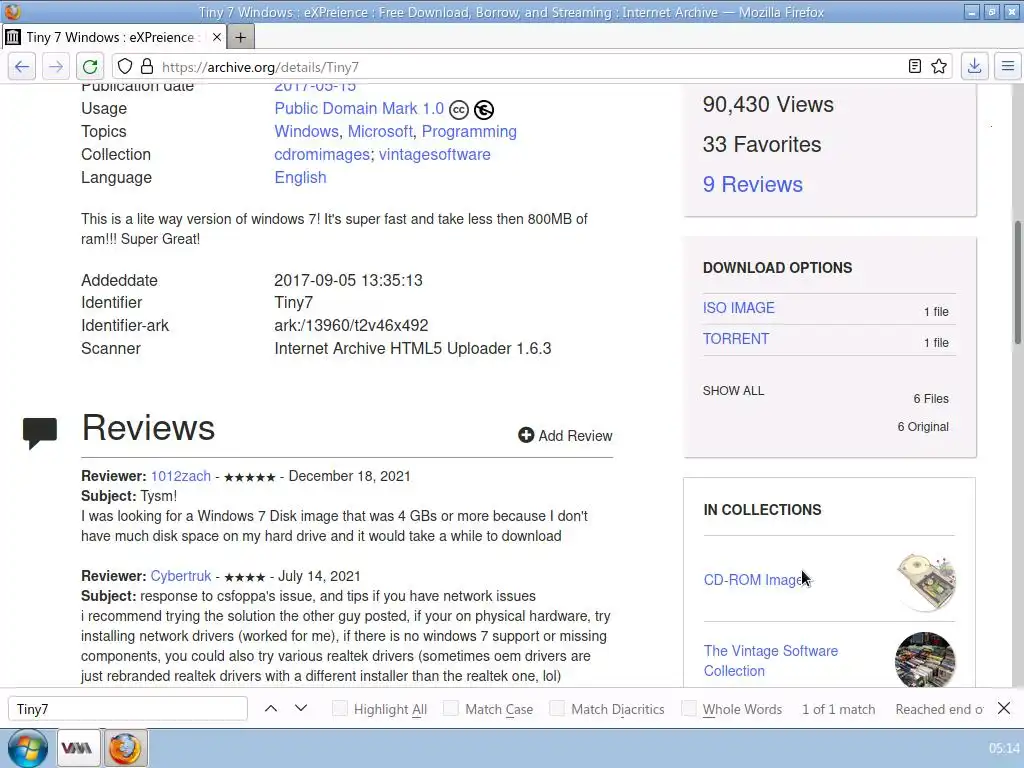The width and height of the screenshot is (1024, 768).
Task: Open The Vintage Software Collection link
Action: point(771,661)
